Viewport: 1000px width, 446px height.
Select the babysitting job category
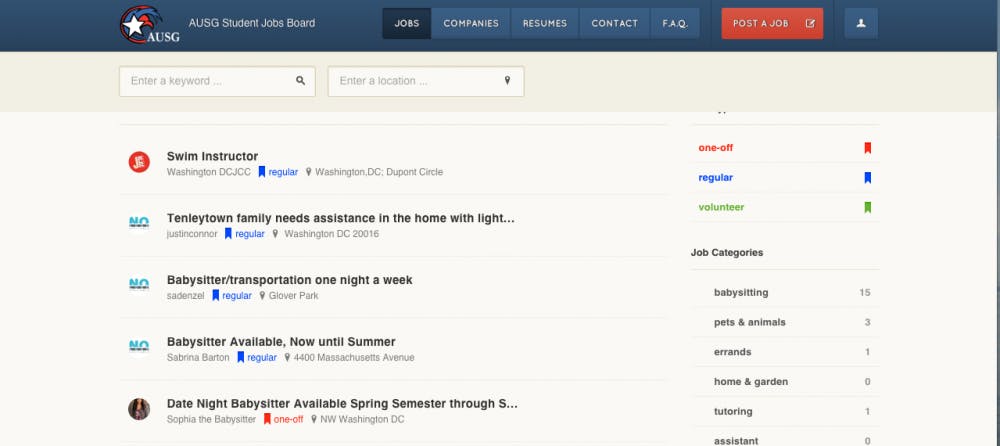click(741, 293)
